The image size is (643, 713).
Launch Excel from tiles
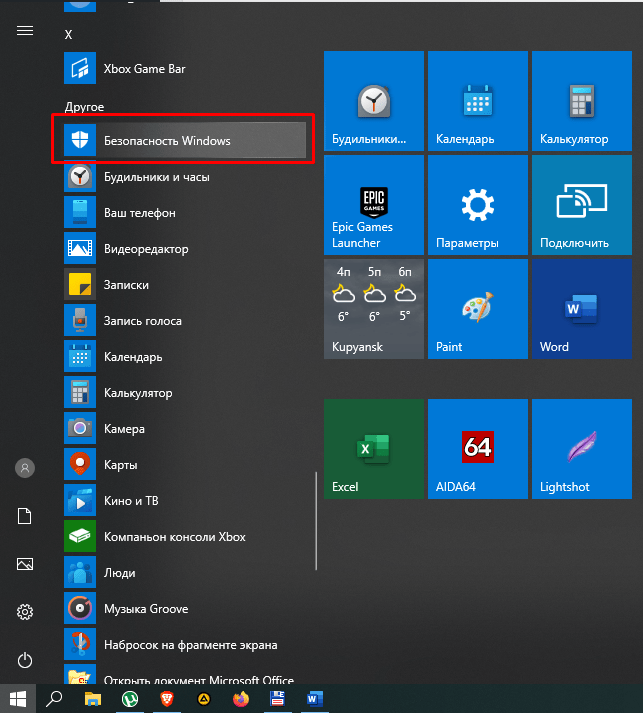pos(374,449)
